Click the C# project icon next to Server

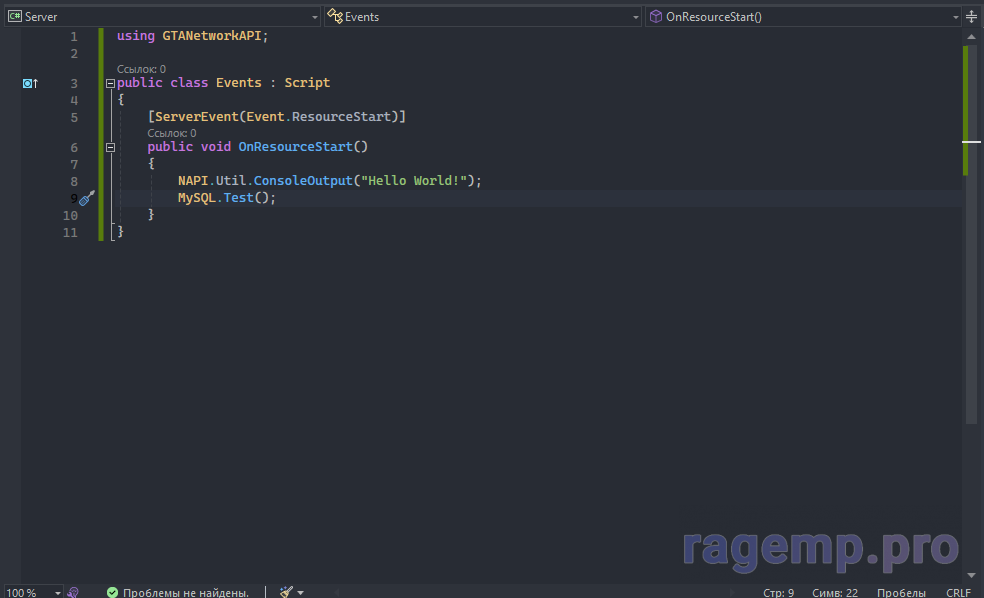[15, 17]
